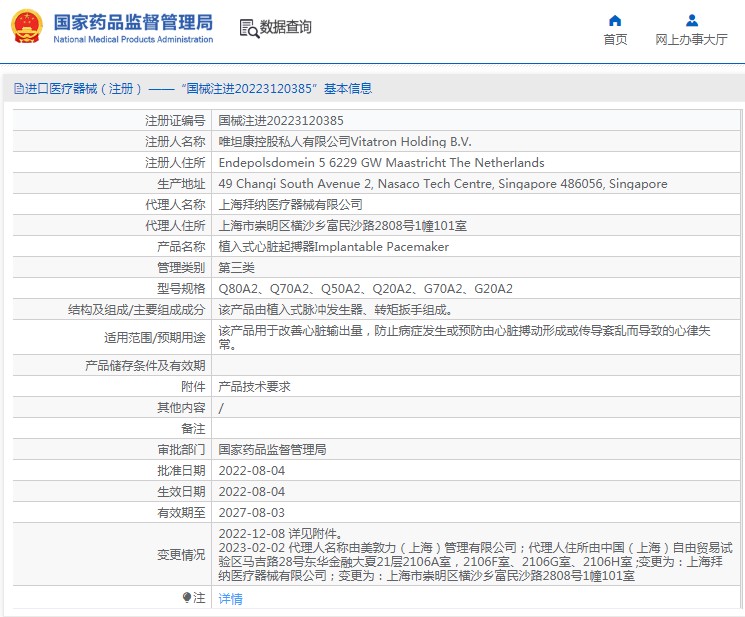Click product name Implantable Pacemaker cell
The width and height of the screenshot is (745, 617).
pos(334,247)
